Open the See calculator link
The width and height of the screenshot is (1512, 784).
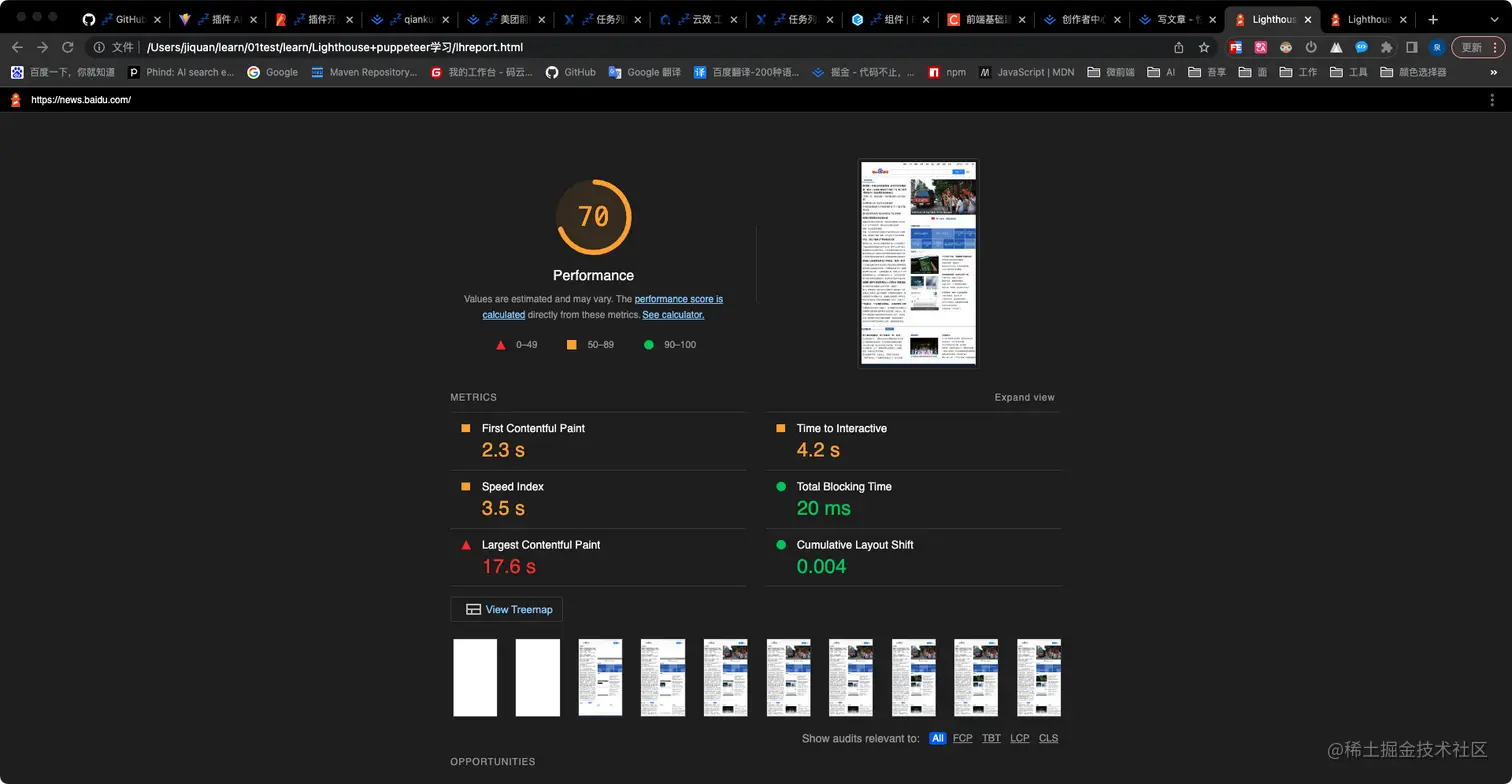coord(673,314)
